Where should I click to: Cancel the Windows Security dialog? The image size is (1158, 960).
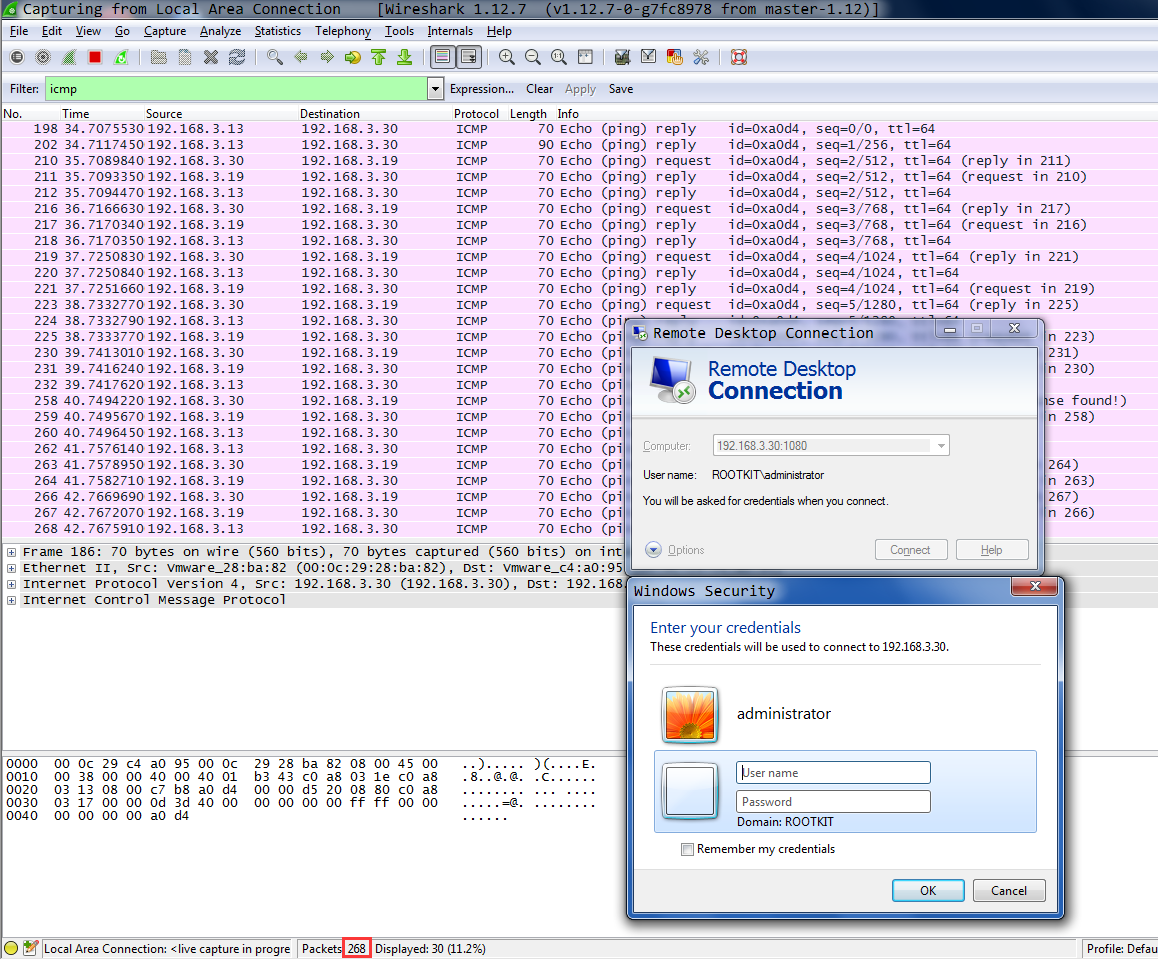tap(1009, 891)
